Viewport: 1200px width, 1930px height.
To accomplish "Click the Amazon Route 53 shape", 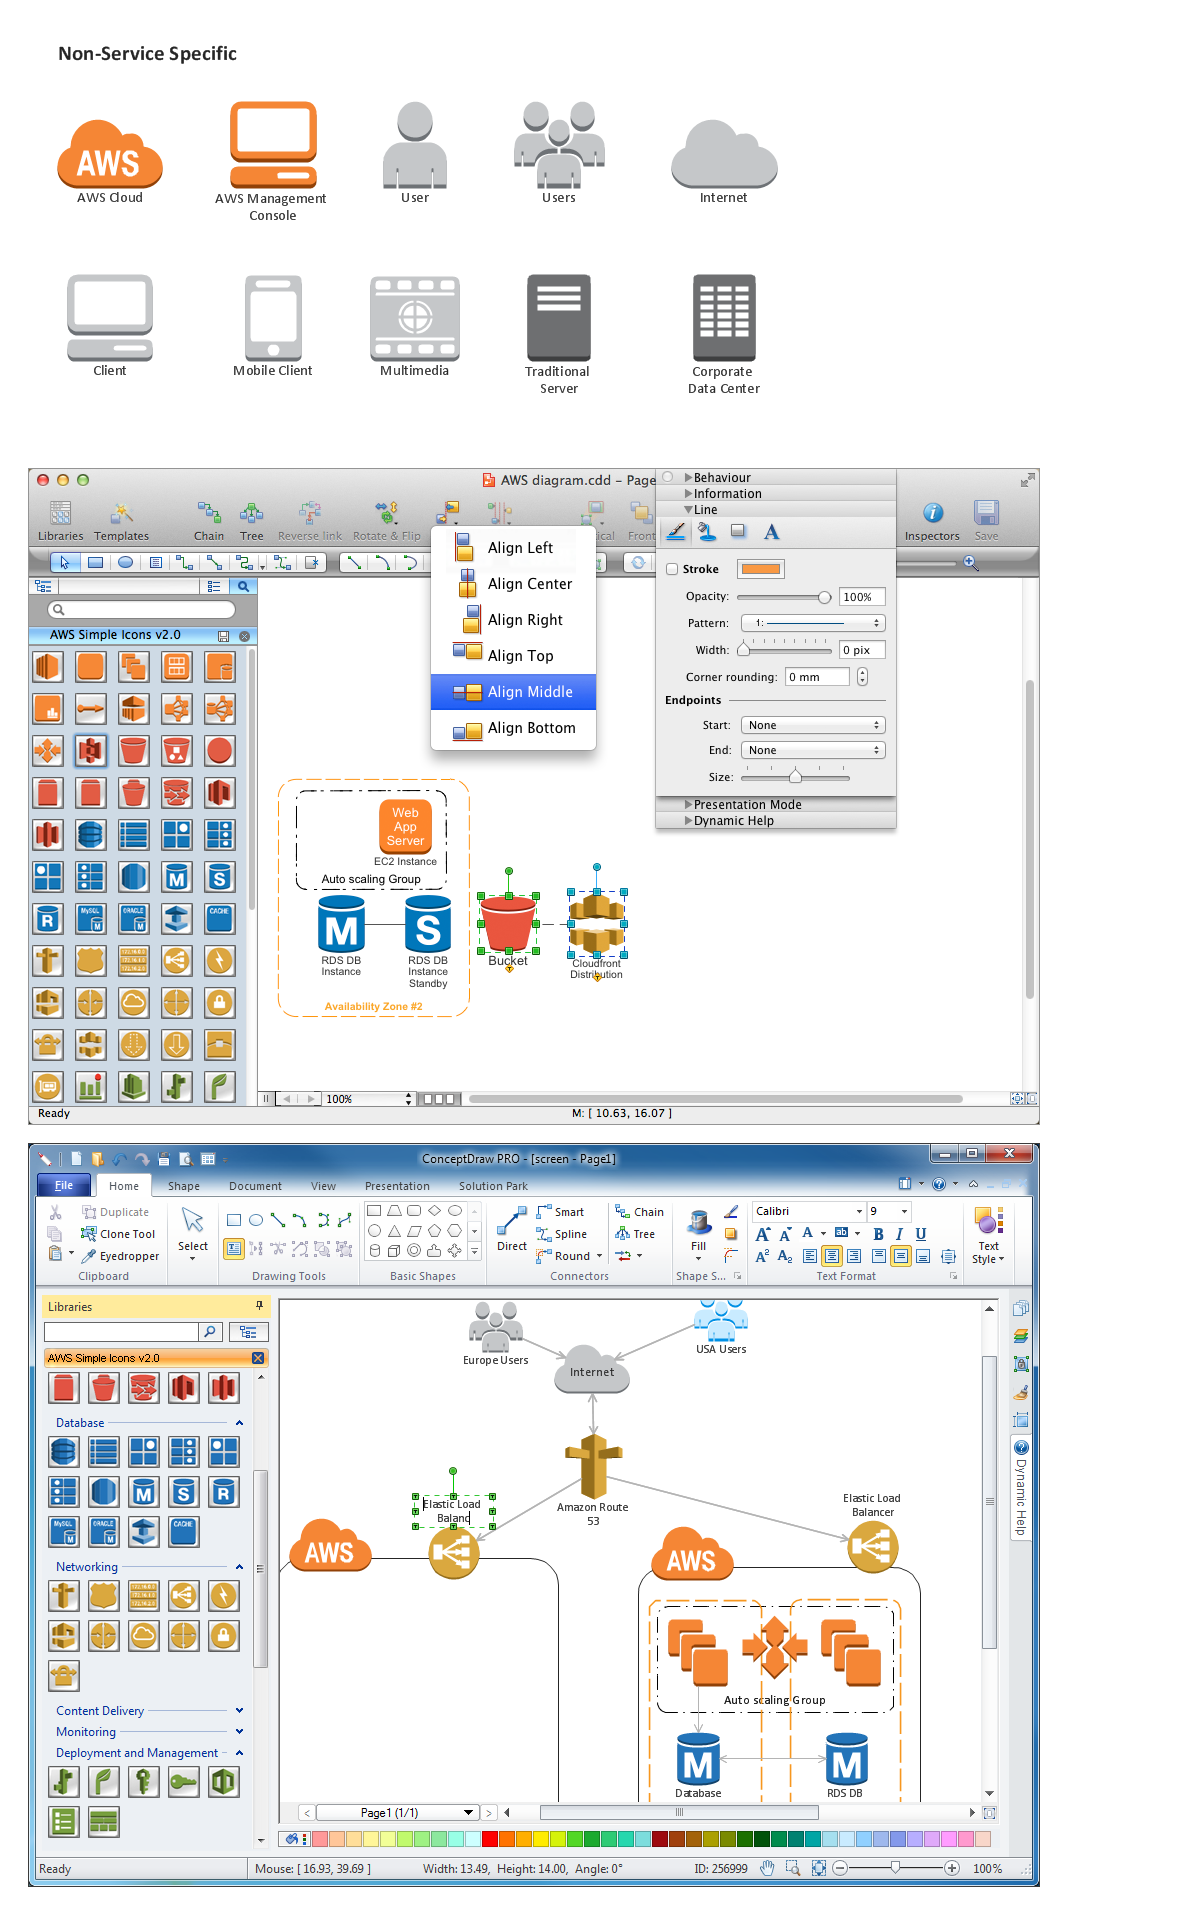I will point(594,1466).
